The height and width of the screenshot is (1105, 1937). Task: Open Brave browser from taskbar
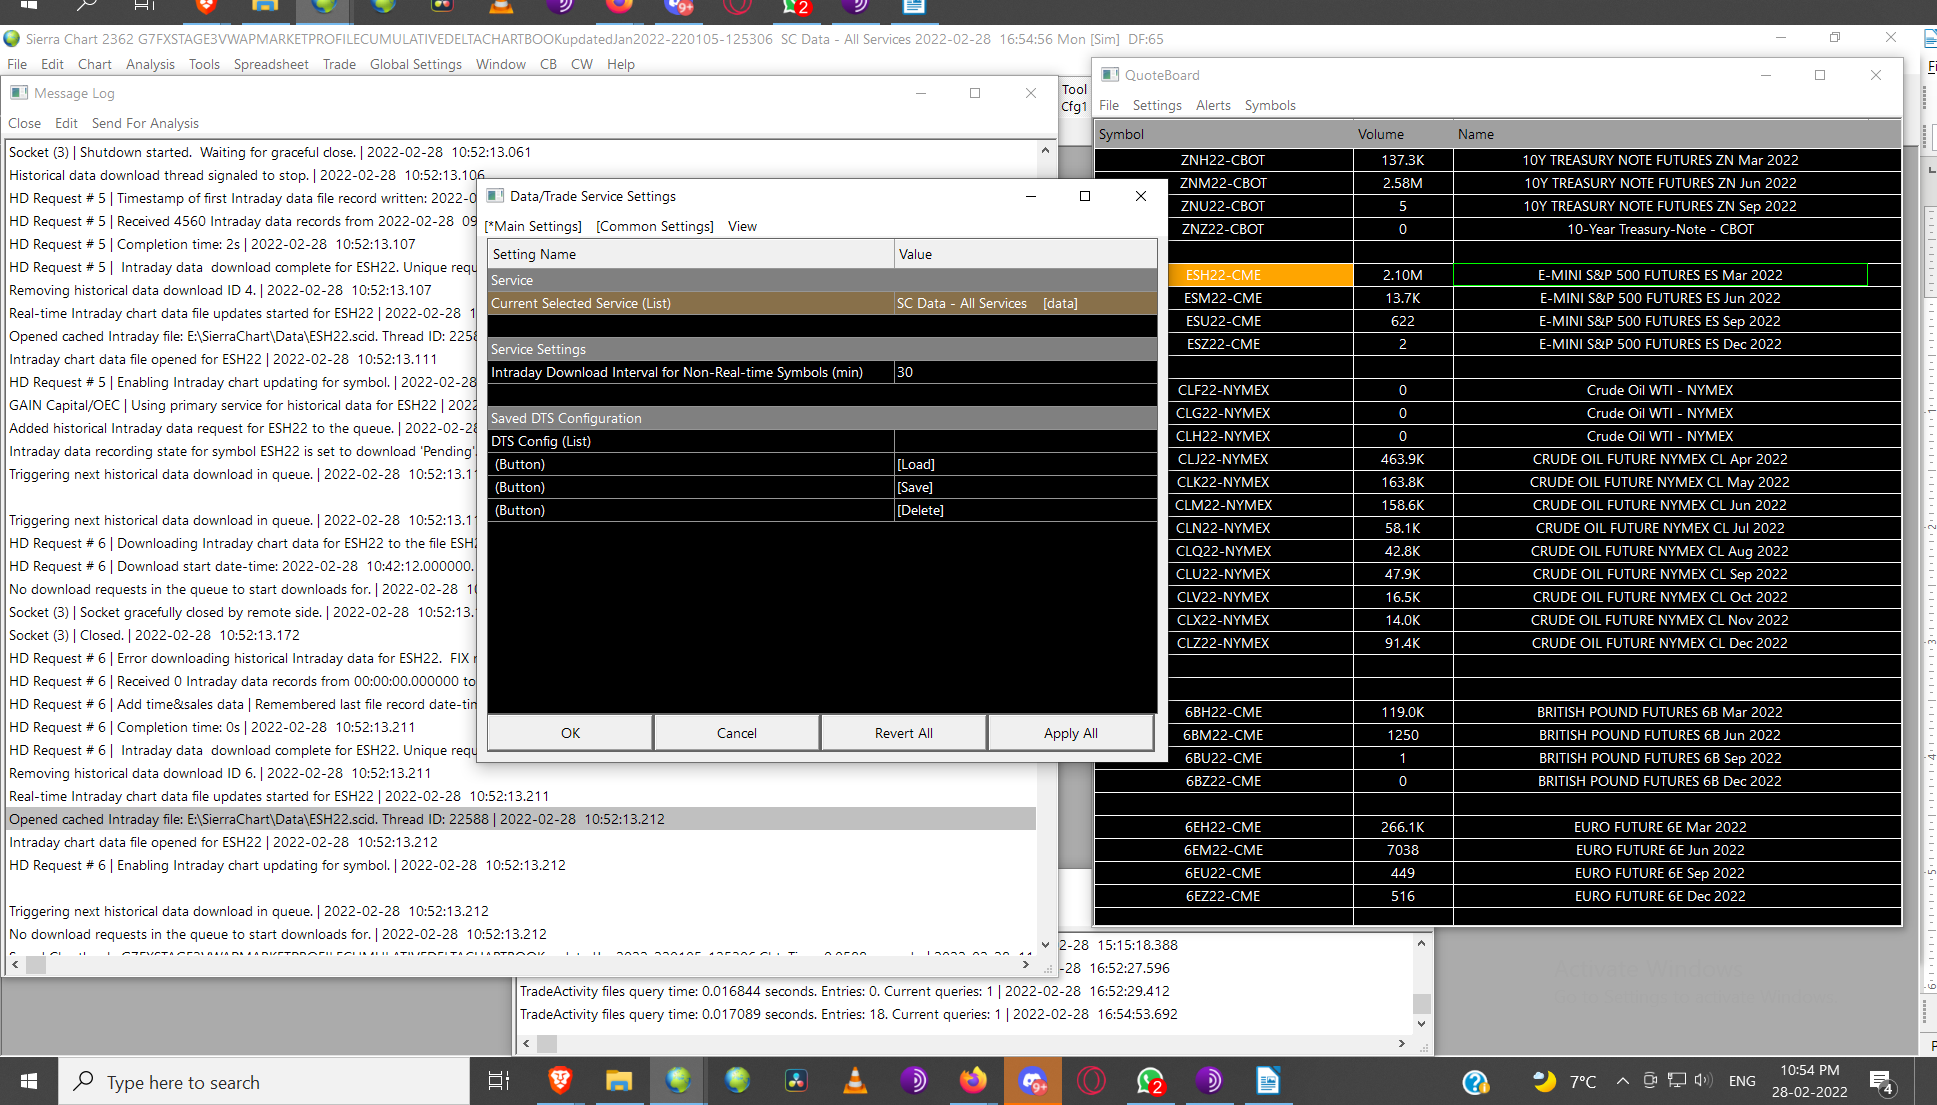pyautogui.click(x=560, y=1081)
